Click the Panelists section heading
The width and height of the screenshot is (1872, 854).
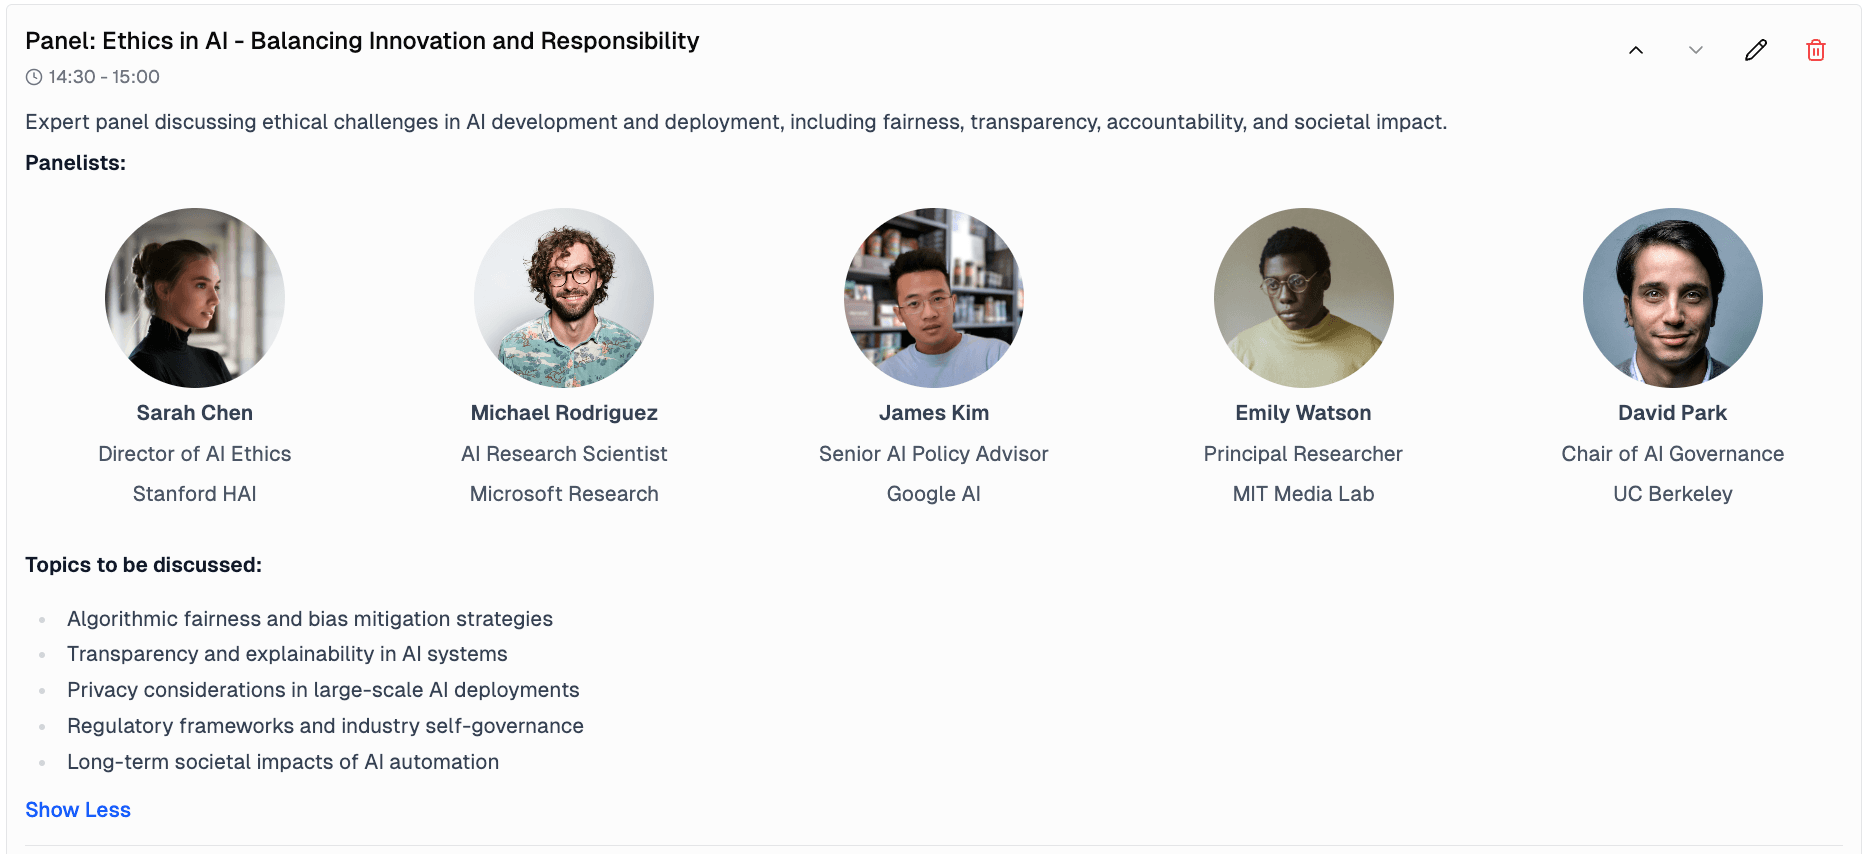[75, 162]
